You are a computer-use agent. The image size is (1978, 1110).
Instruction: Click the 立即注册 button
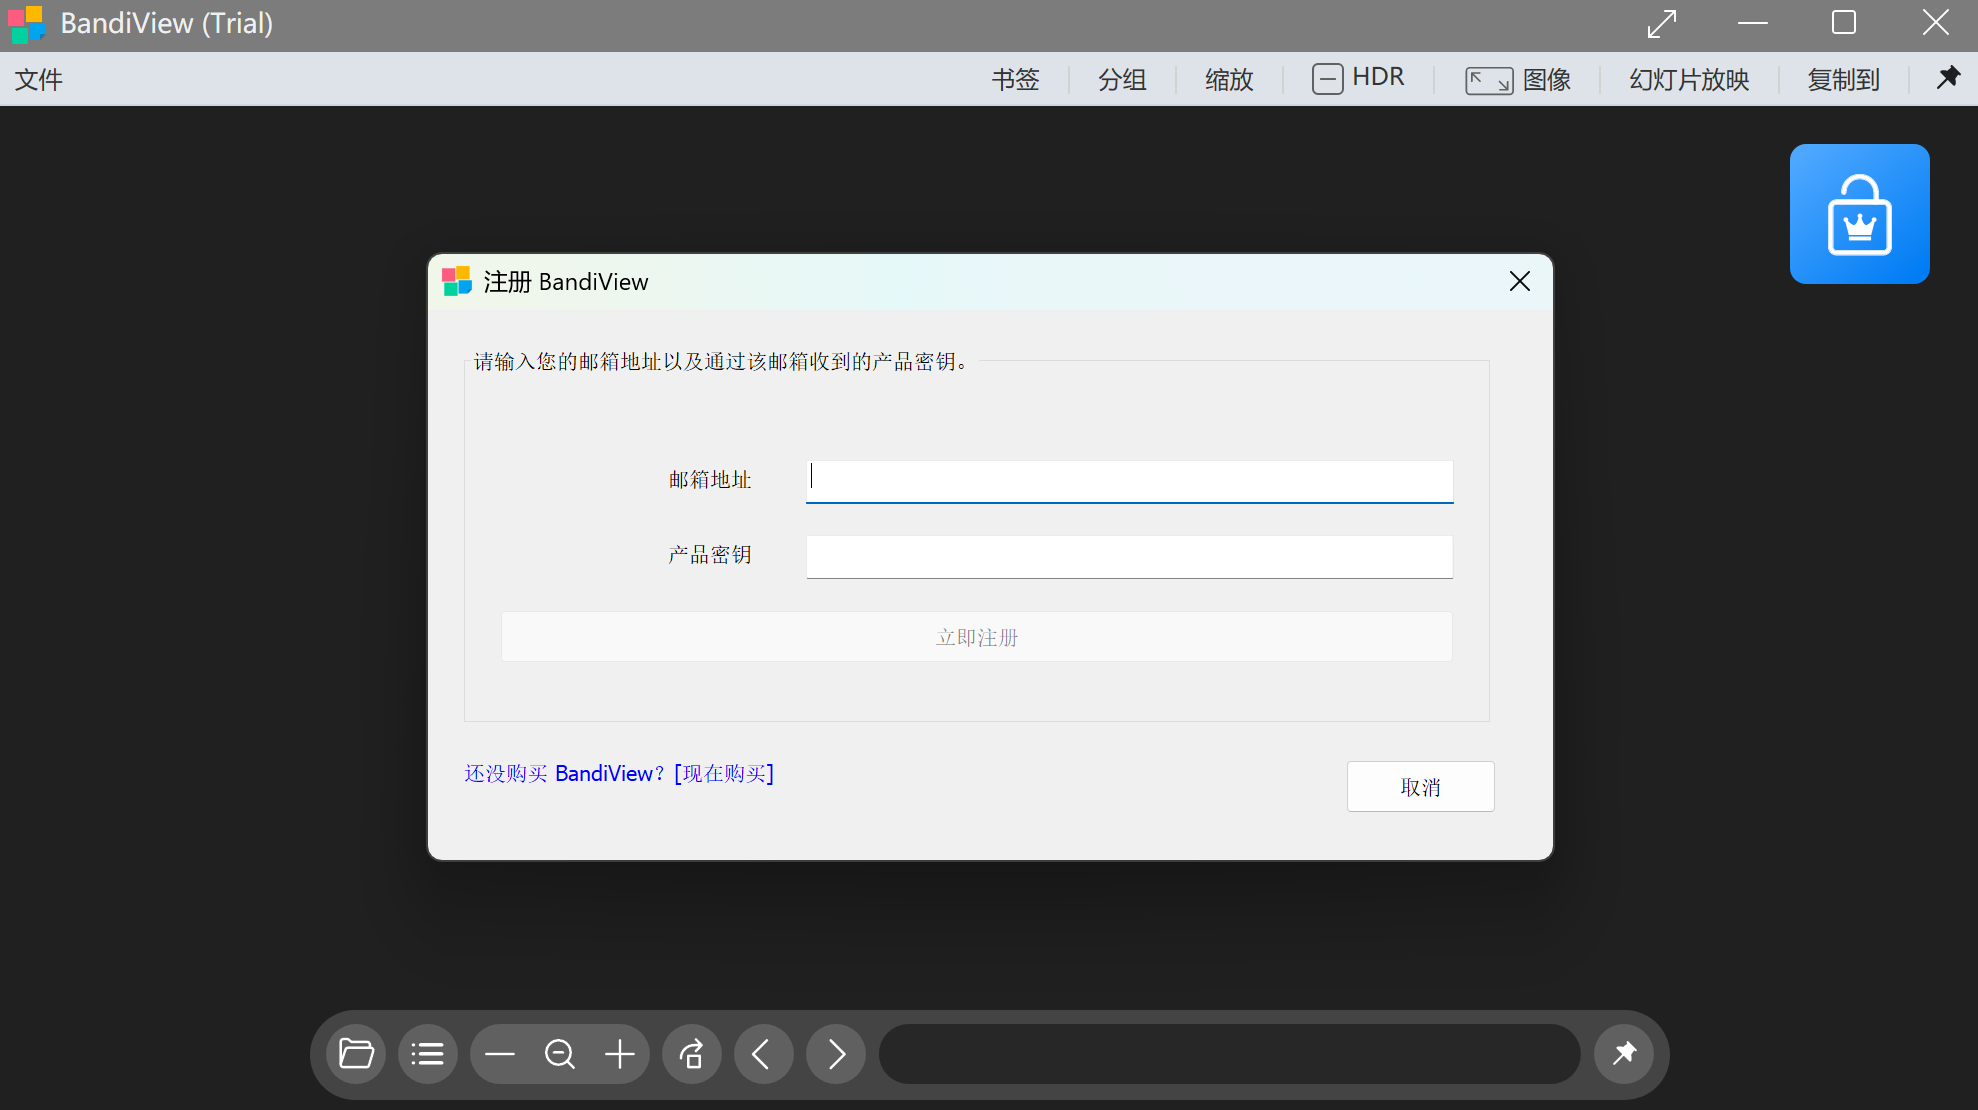[977, 637]
